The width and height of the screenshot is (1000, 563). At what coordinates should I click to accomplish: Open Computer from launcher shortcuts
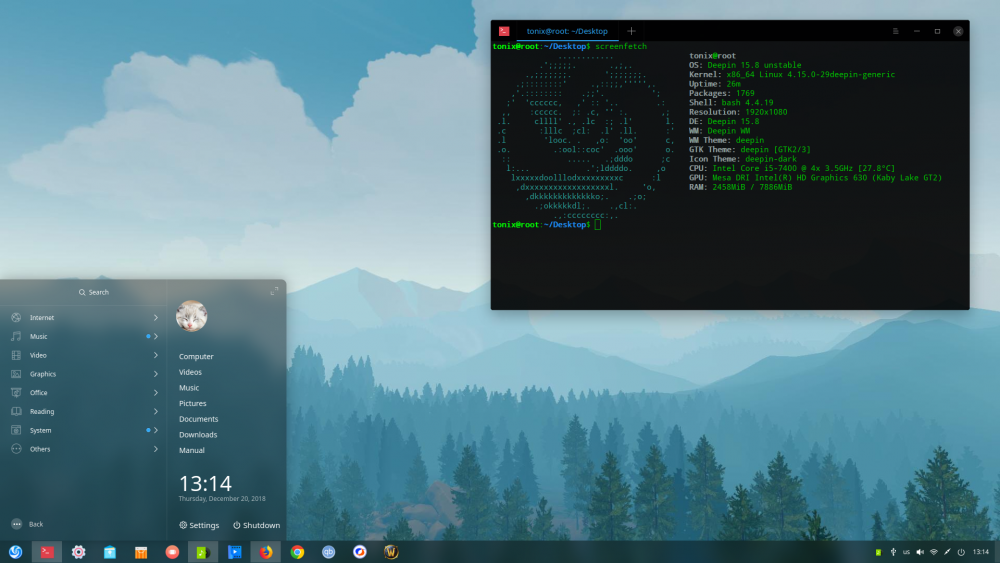[x=196, y=356]
